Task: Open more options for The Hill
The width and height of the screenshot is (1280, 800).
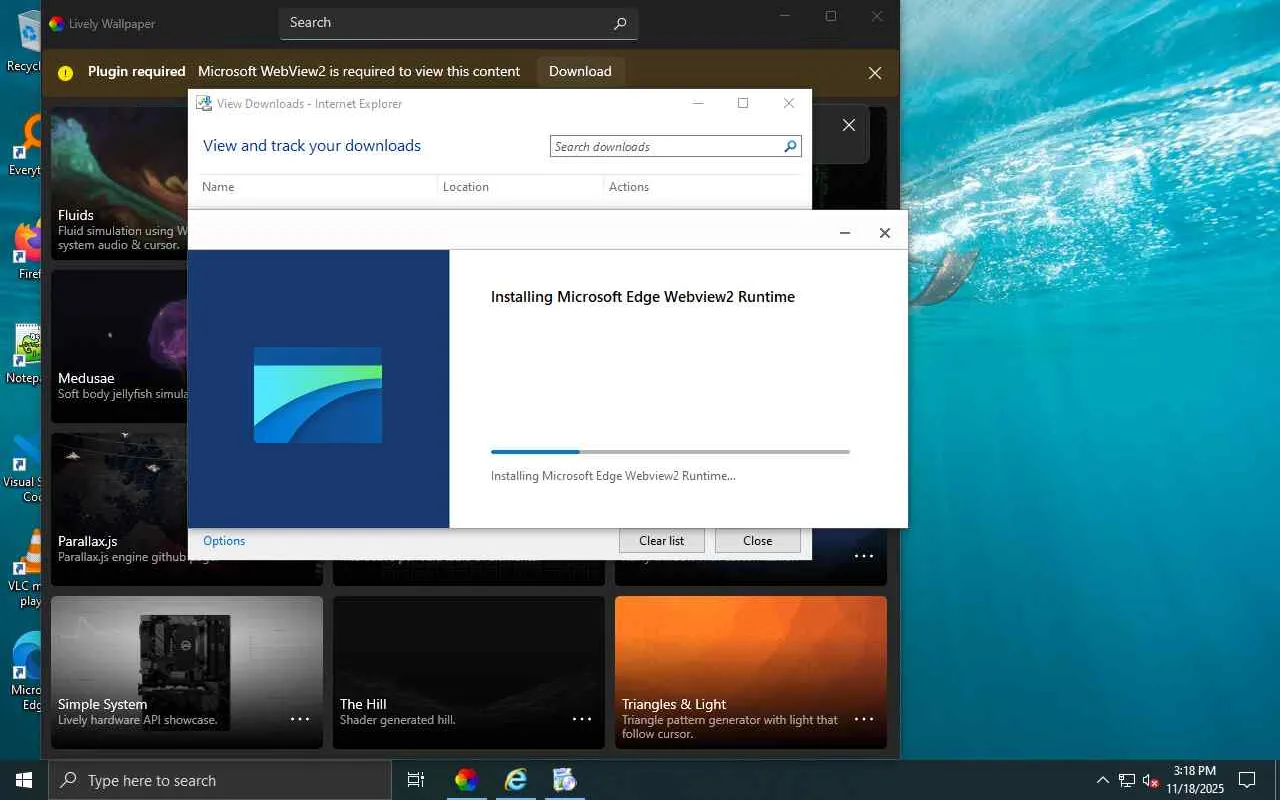Action: (582, 719)
